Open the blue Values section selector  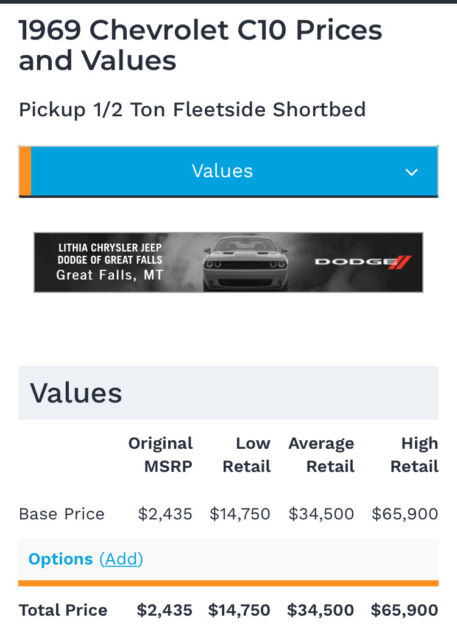point(228,171)
